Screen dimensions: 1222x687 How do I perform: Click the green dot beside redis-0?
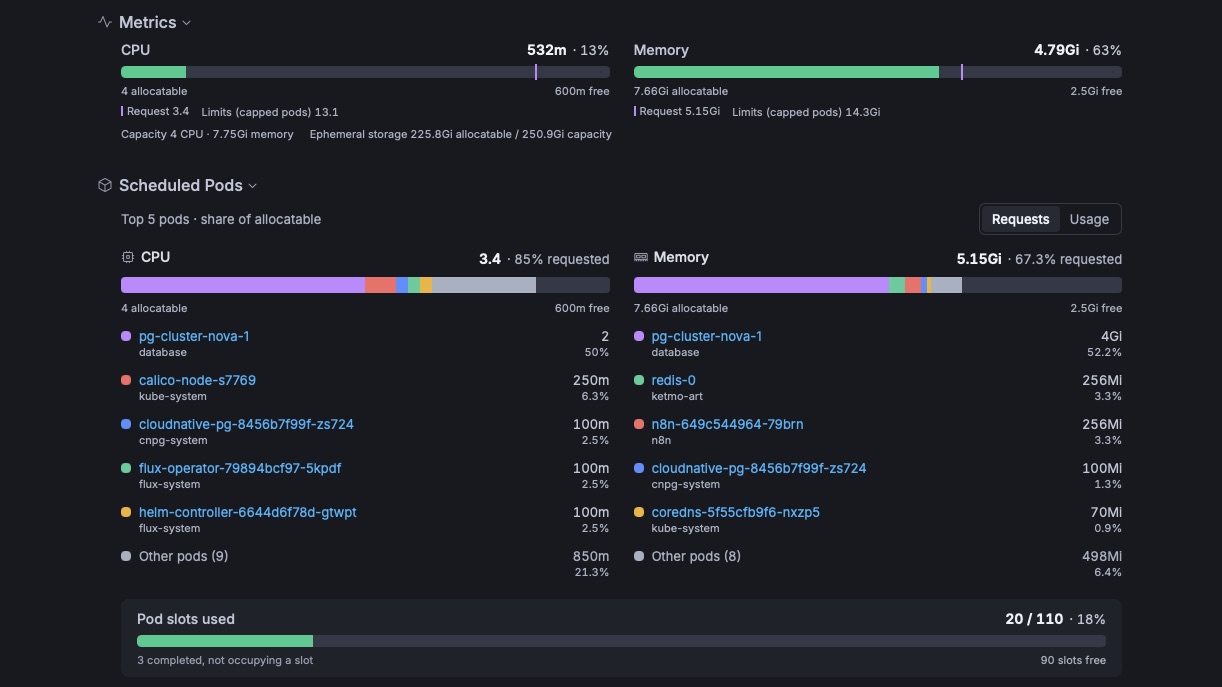[639, 380]
